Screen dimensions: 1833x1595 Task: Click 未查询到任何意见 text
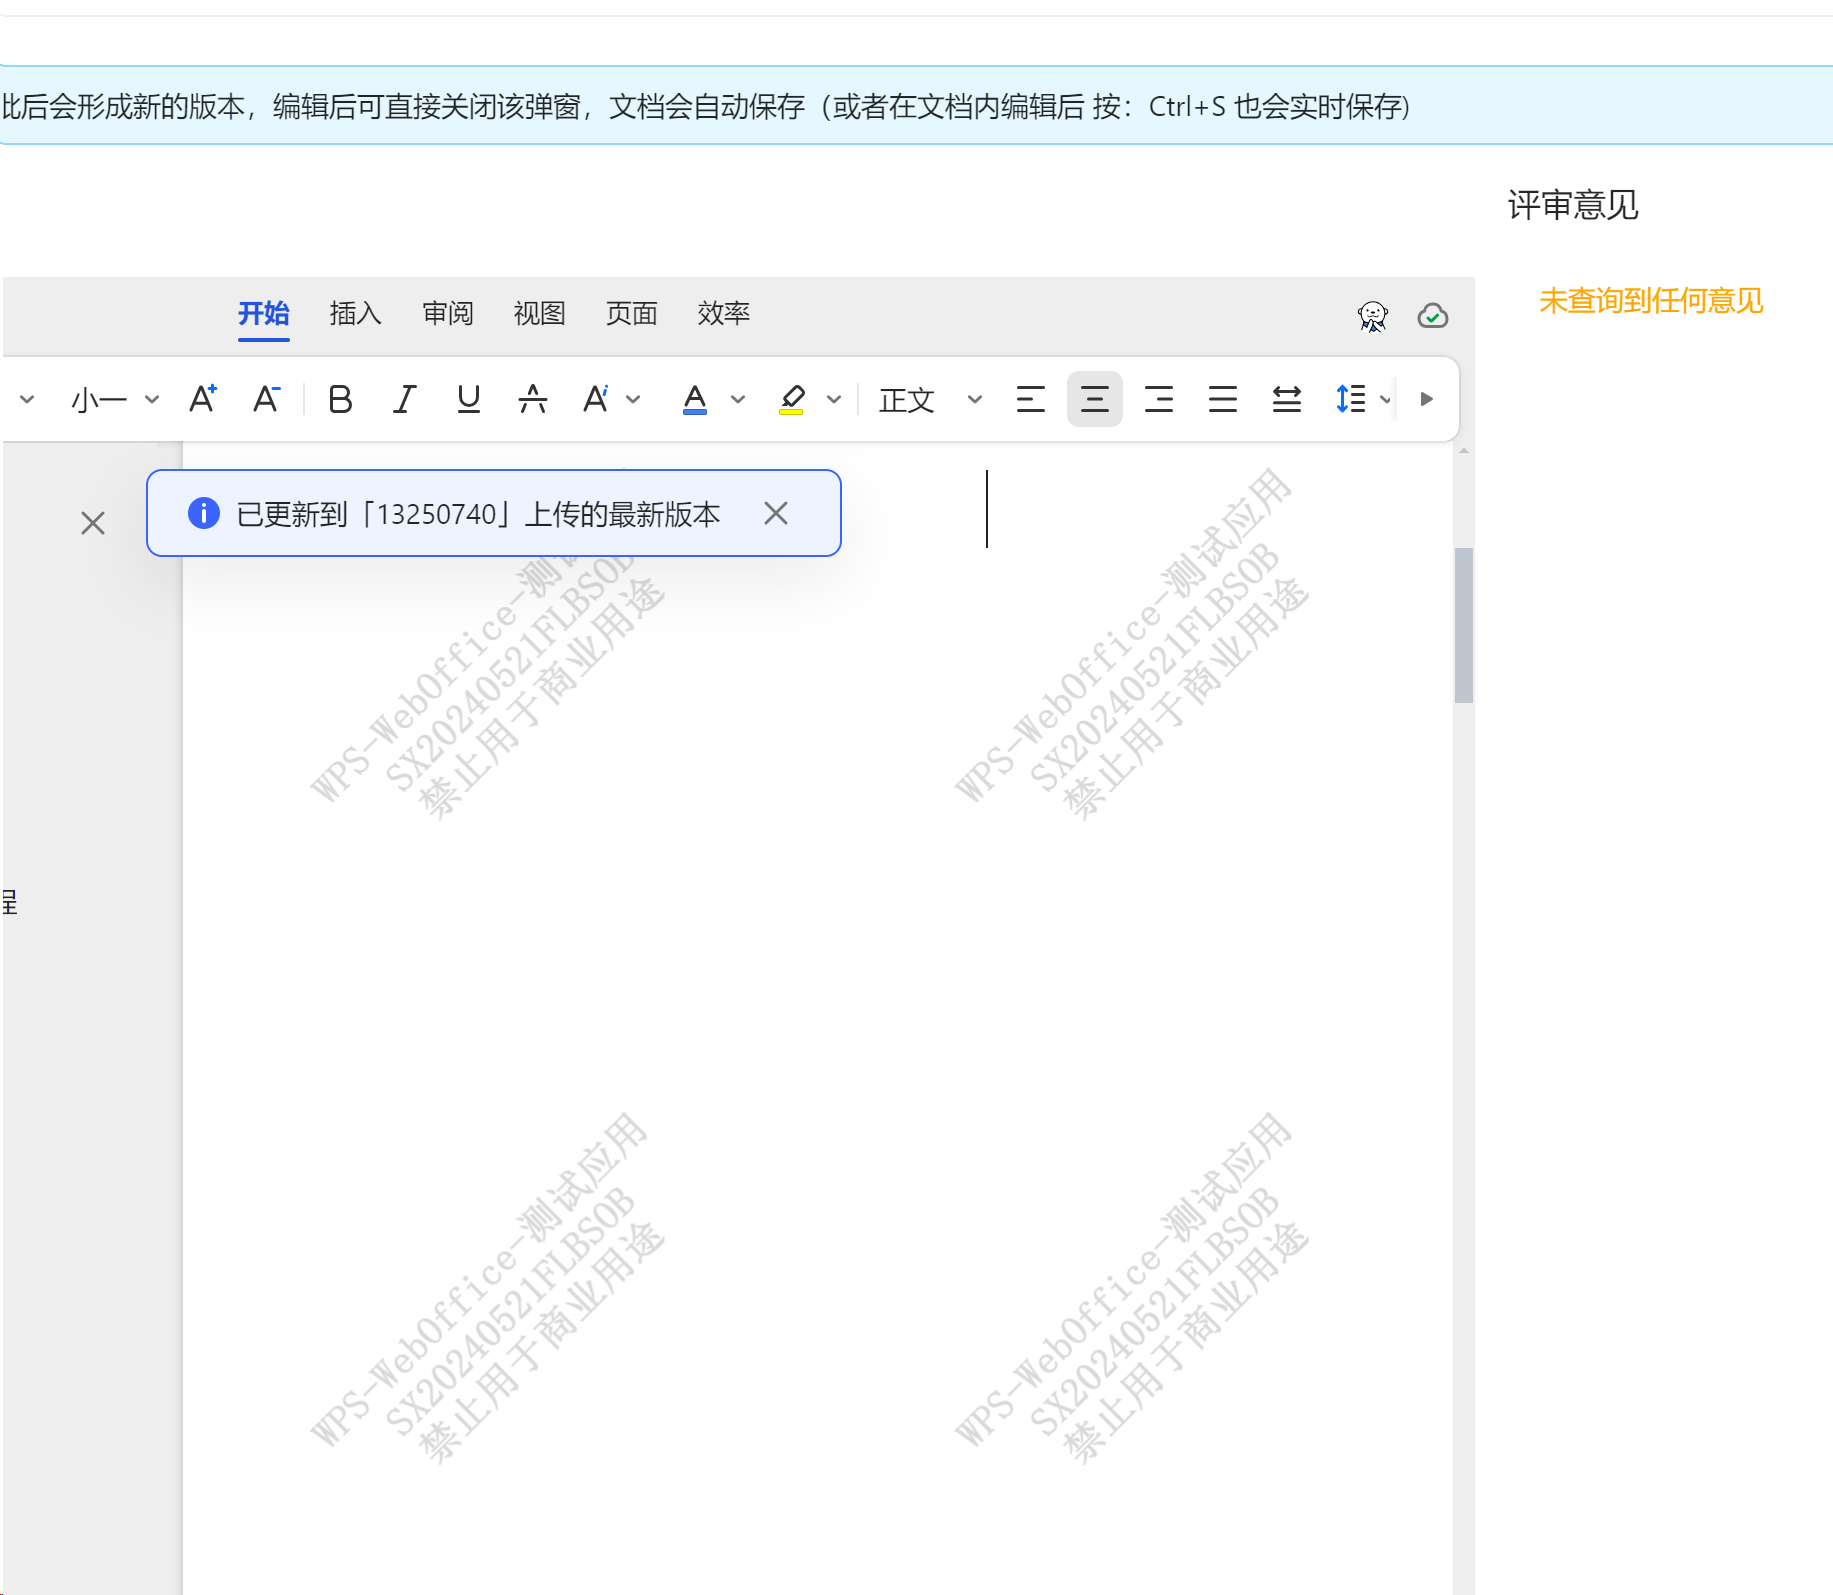coord(1651,301)
